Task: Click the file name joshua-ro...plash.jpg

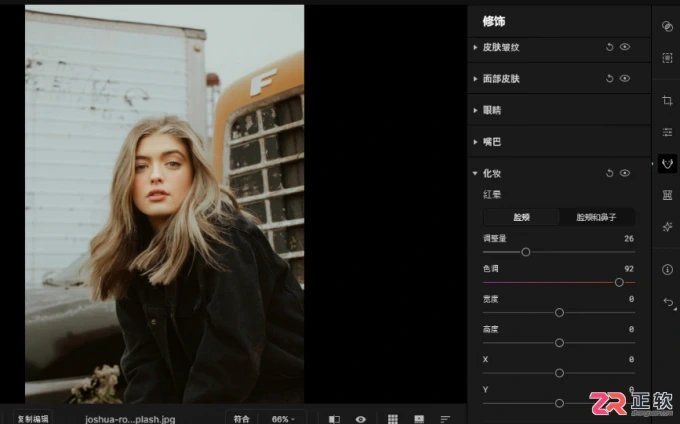Action: pos(130,419)
